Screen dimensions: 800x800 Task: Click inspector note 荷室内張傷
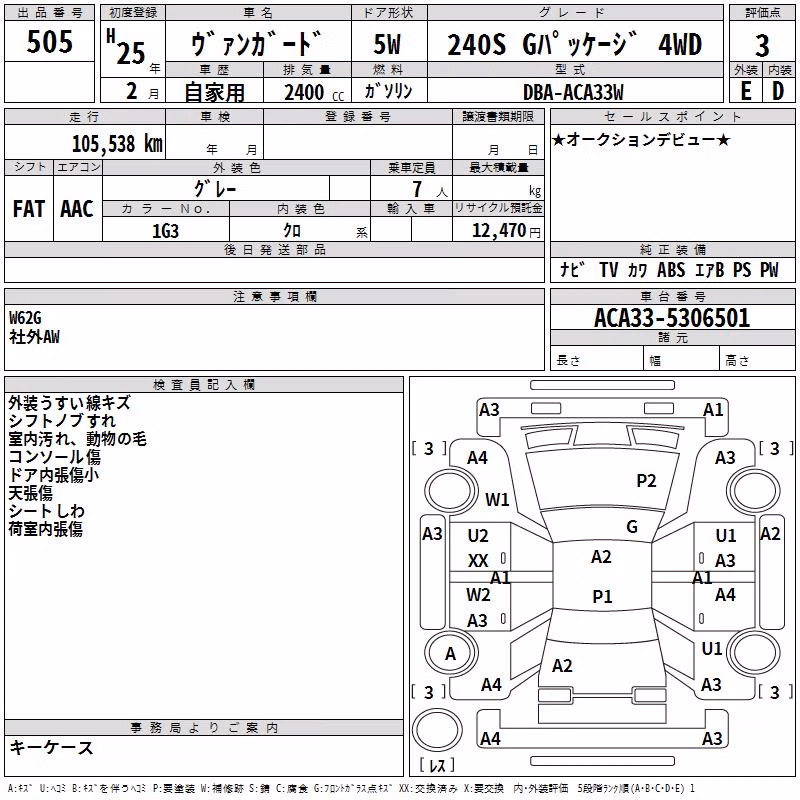45,529
